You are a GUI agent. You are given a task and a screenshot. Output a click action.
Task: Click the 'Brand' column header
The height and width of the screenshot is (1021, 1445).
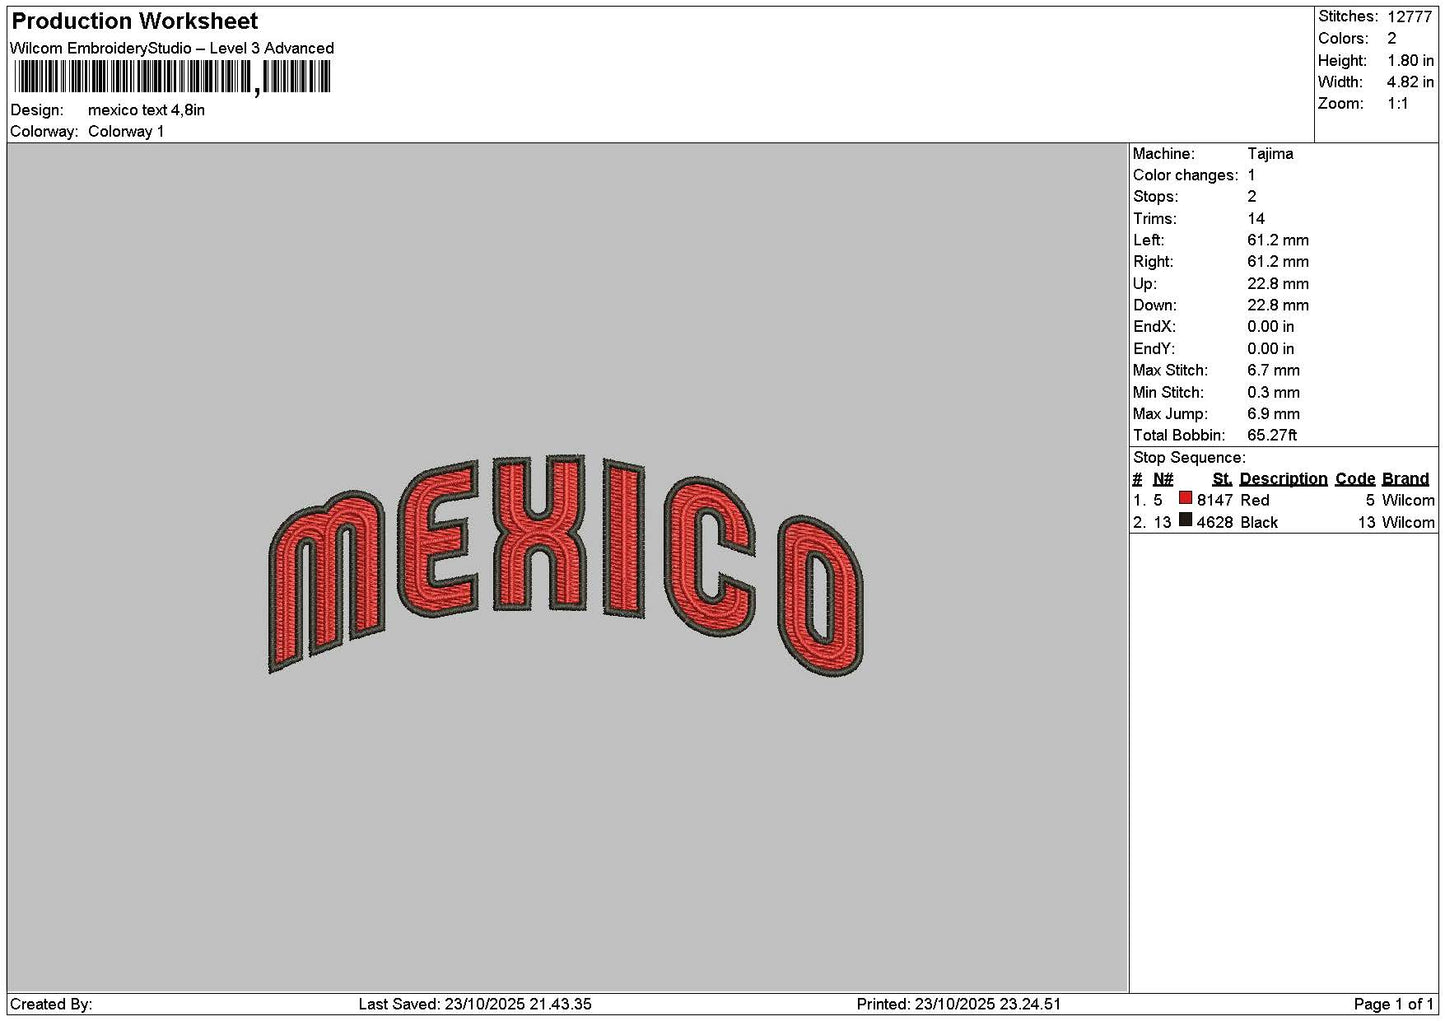point(1406,478)
